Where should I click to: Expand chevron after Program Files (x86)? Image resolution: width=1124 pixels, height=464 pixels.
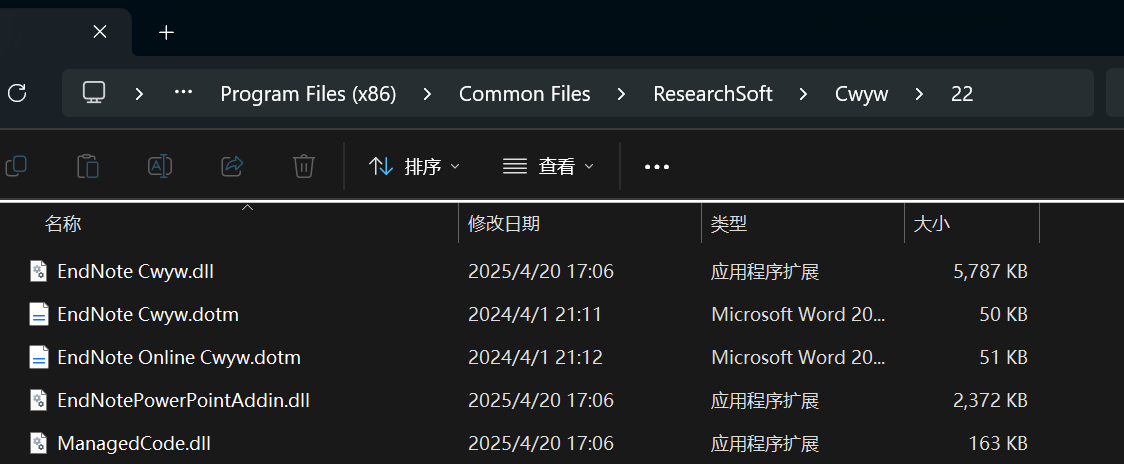coord(427,93)
